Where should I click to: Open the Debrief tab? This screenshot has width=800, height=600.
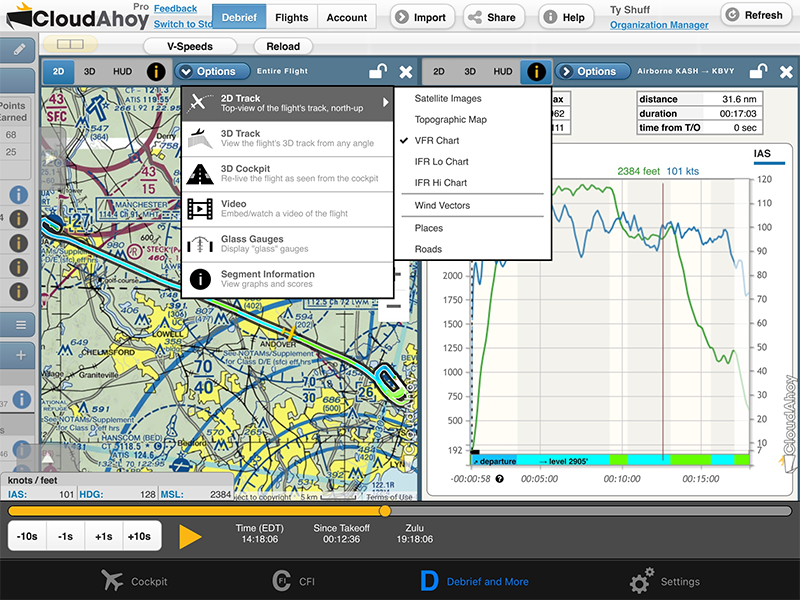pyautogui.click(x=239, y=17)
